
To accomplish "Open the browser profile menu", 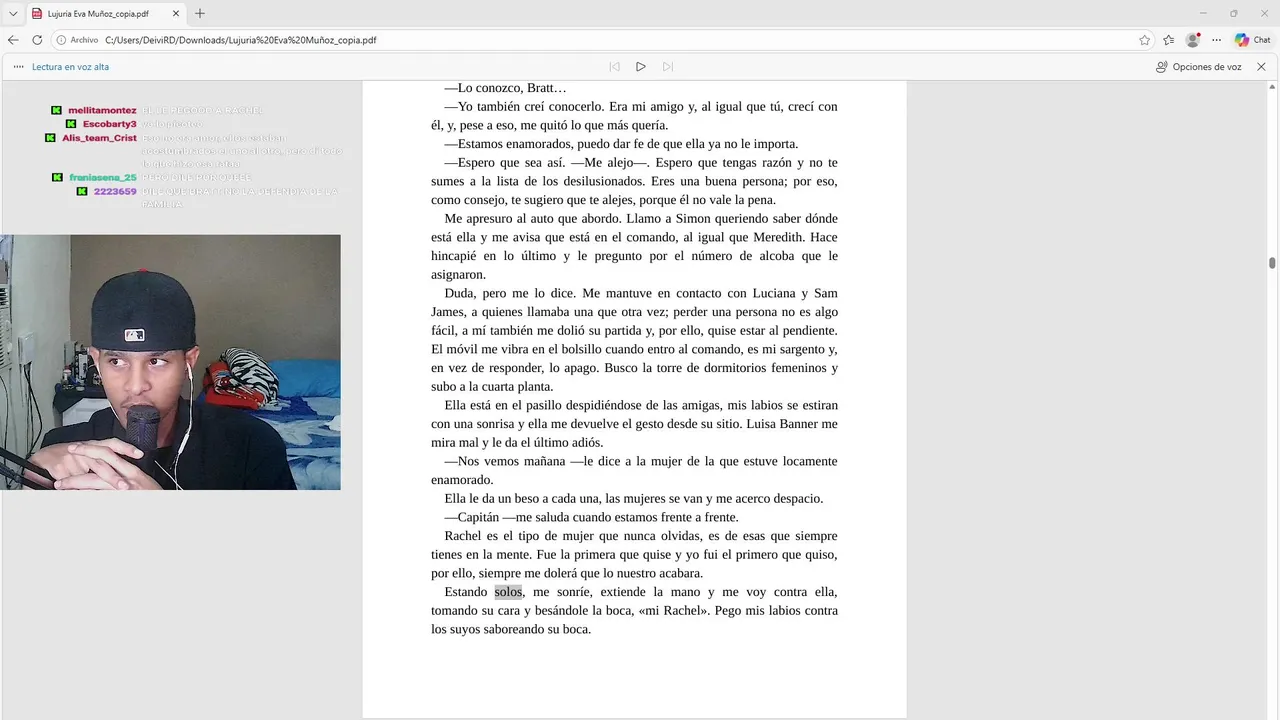I will (1192, 40).
